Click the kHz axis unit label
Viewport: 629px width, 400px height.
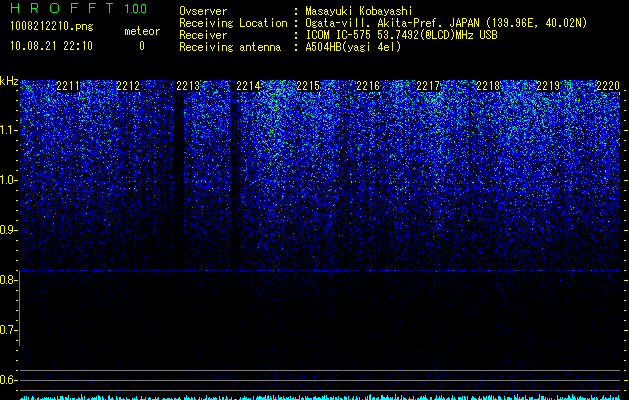coord(9,81)
